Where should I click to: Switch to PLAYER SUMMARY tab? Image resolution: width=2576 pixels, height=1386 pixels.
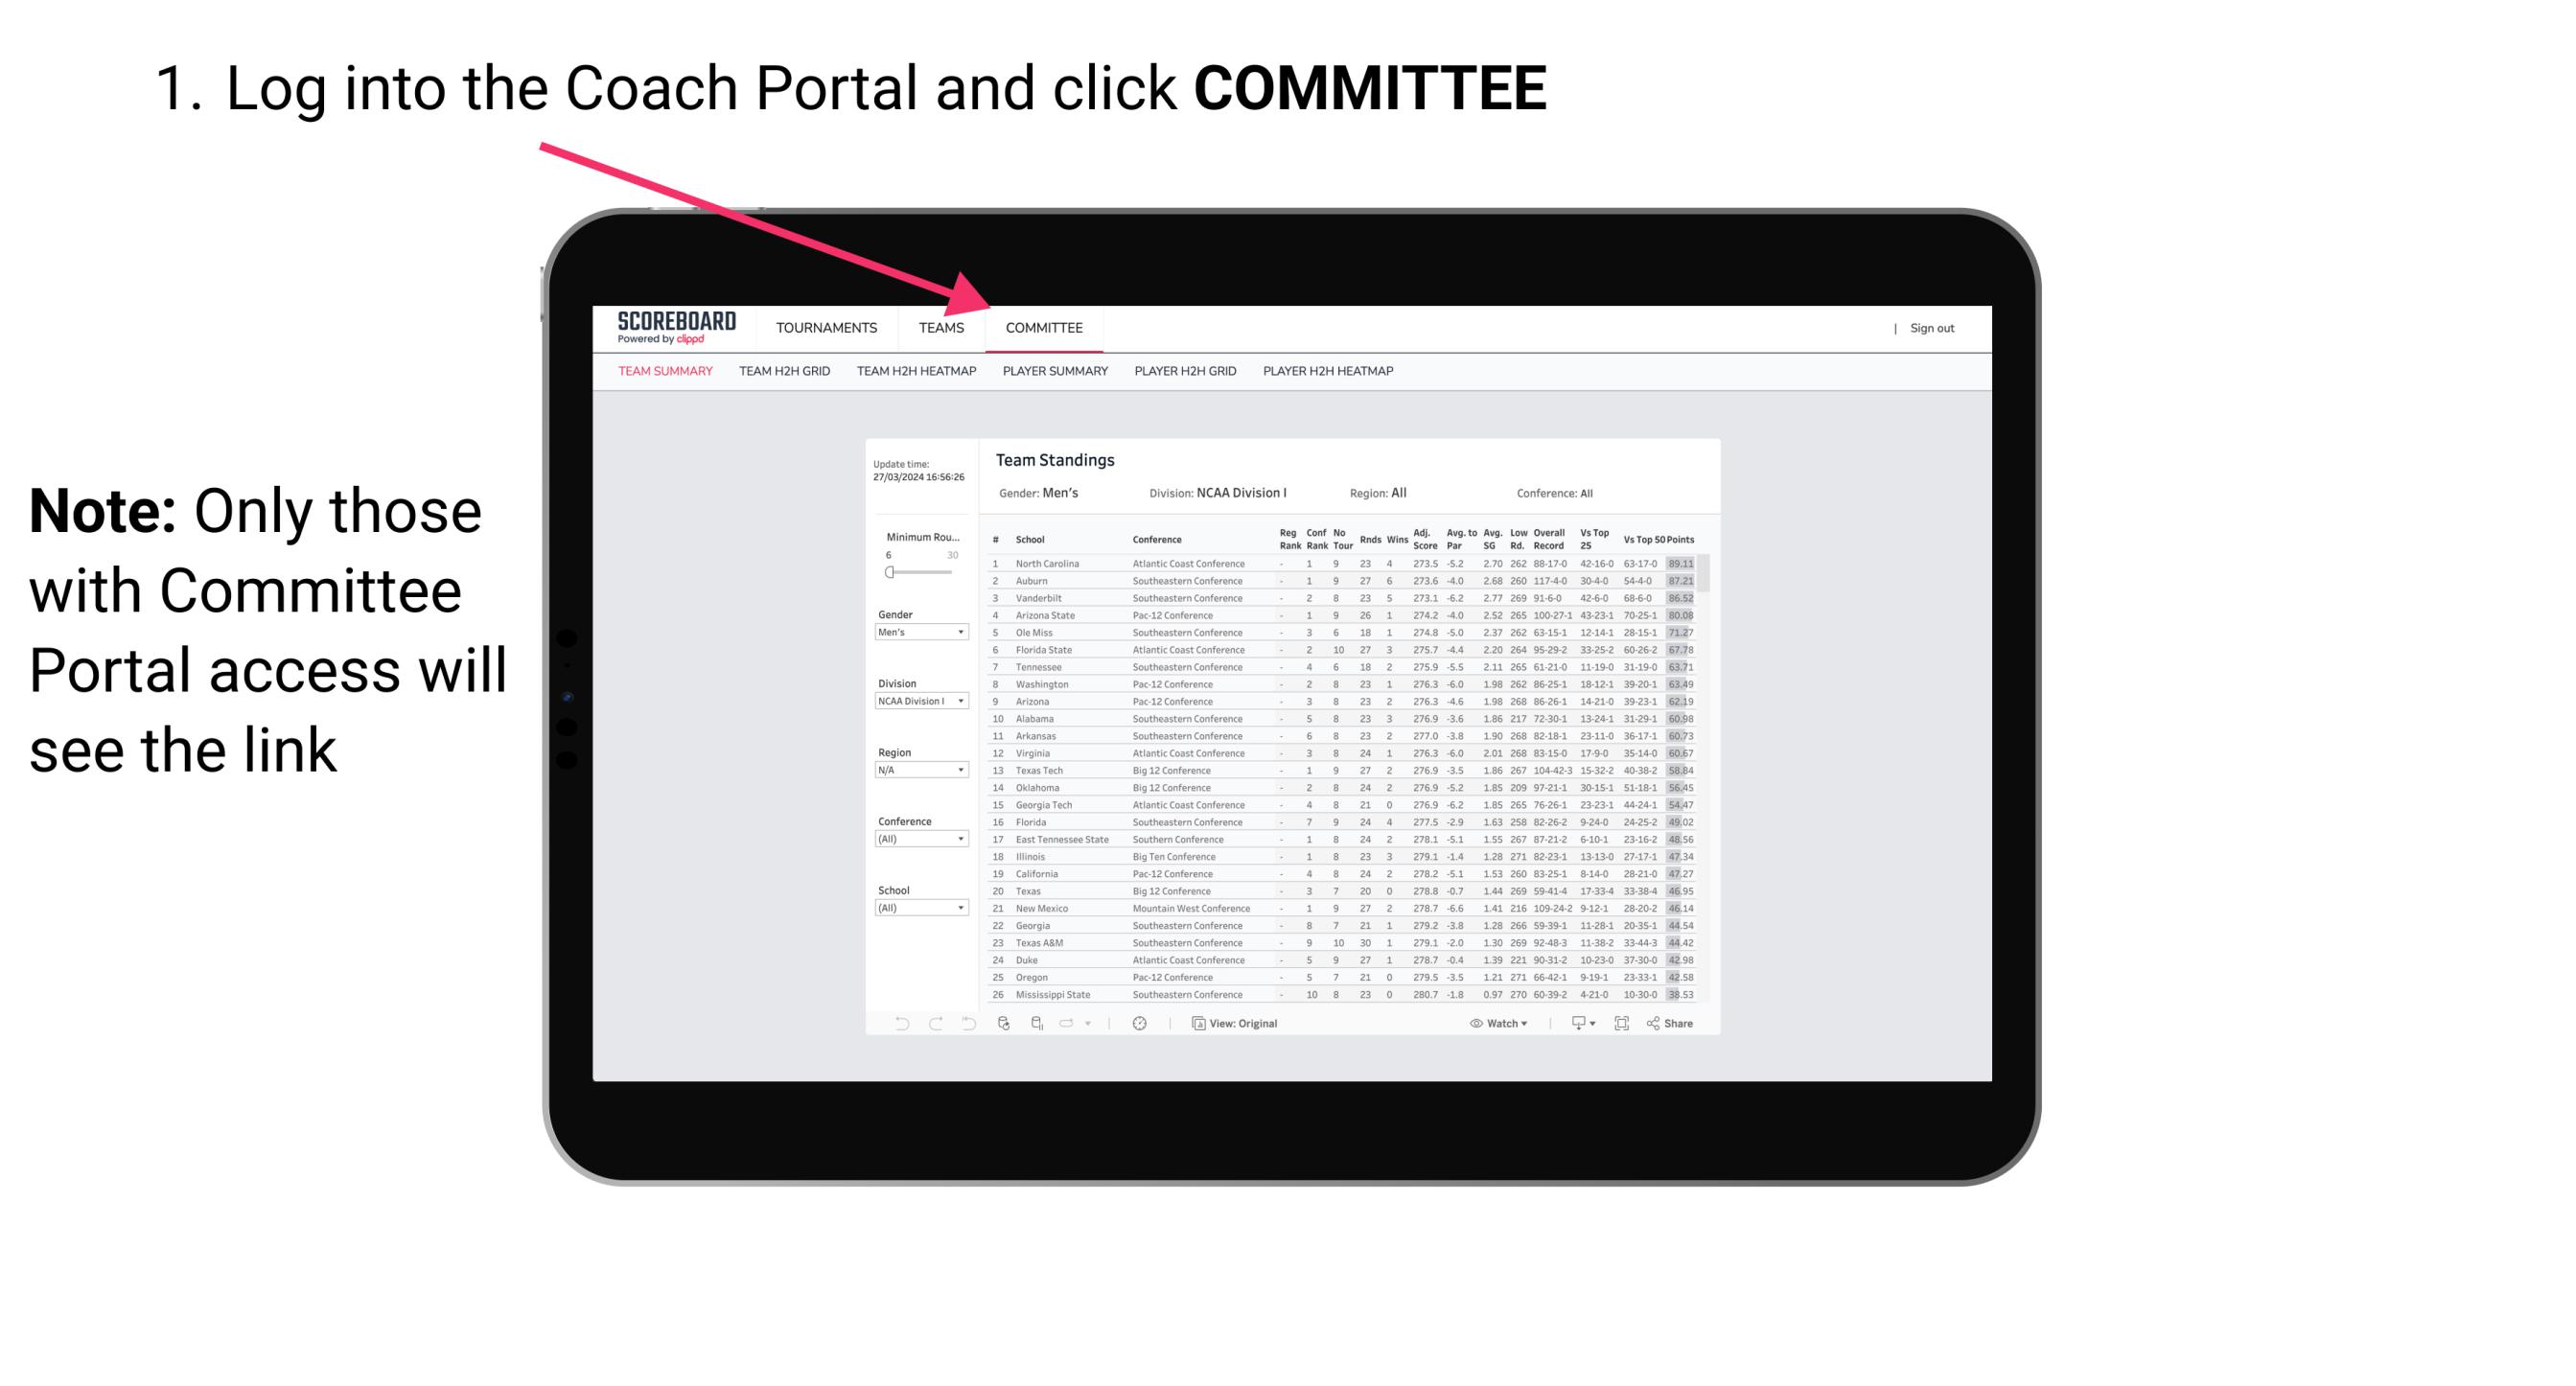click(1054, 378)
